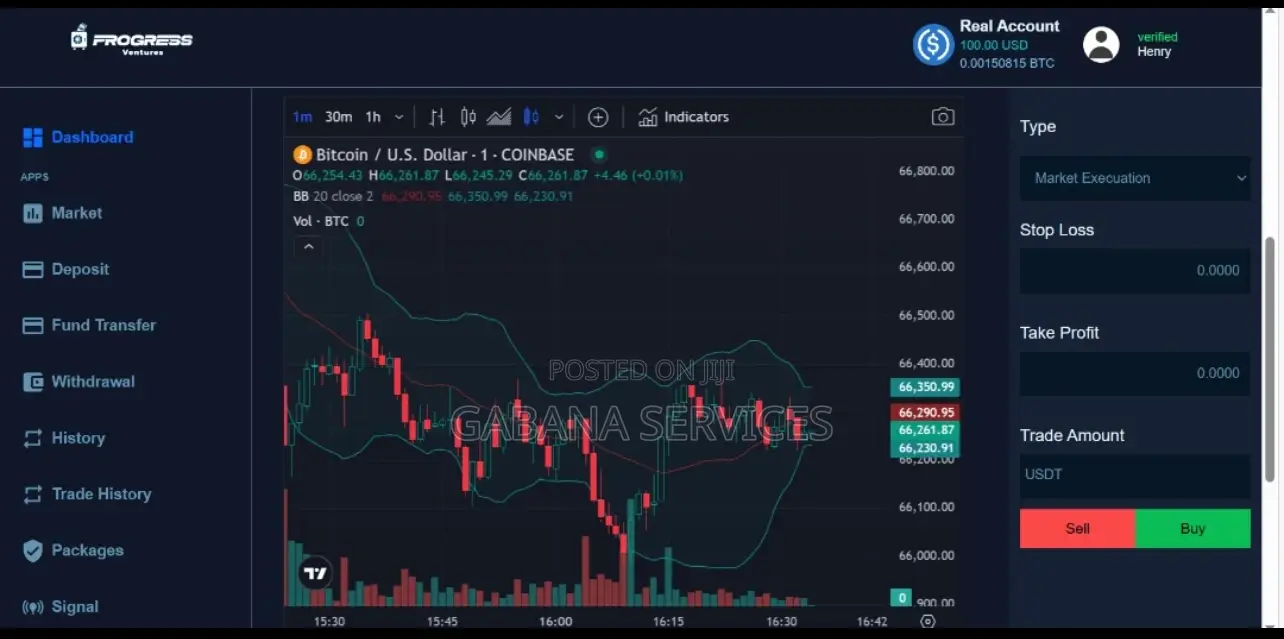Click the 66,230.91 price label
The width and height of the screenshot is (1284, 639).
pos(925,448)
